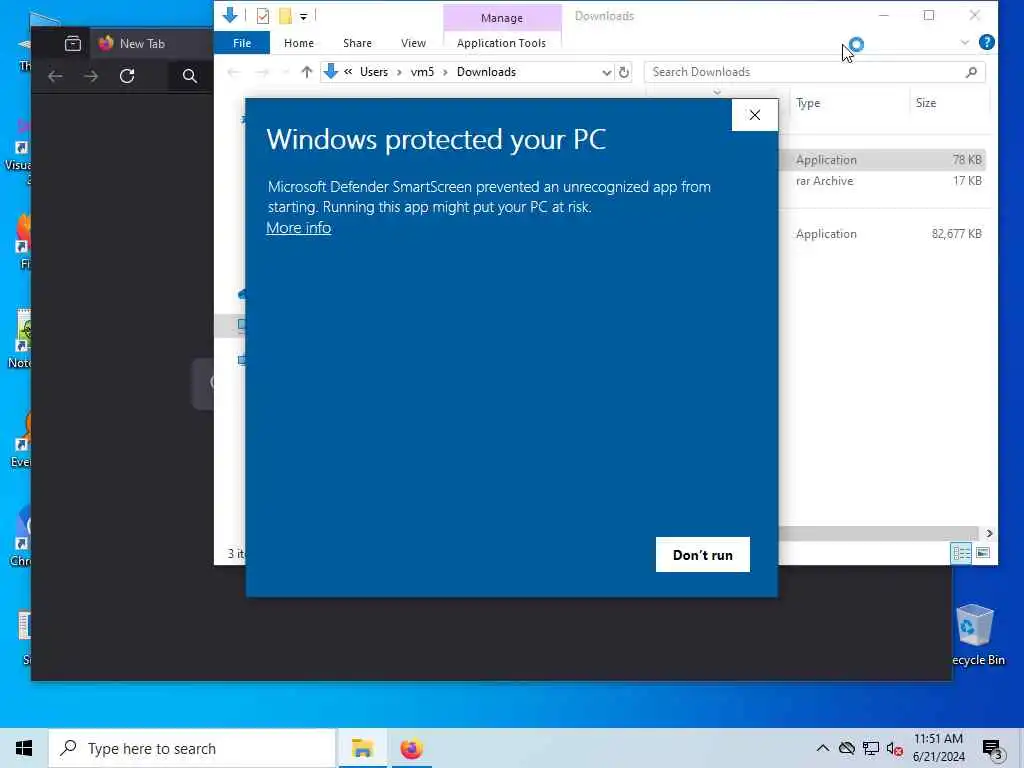The image size is (1024, 768).
Task: Click the Don't run button
Action: [703, 555]
